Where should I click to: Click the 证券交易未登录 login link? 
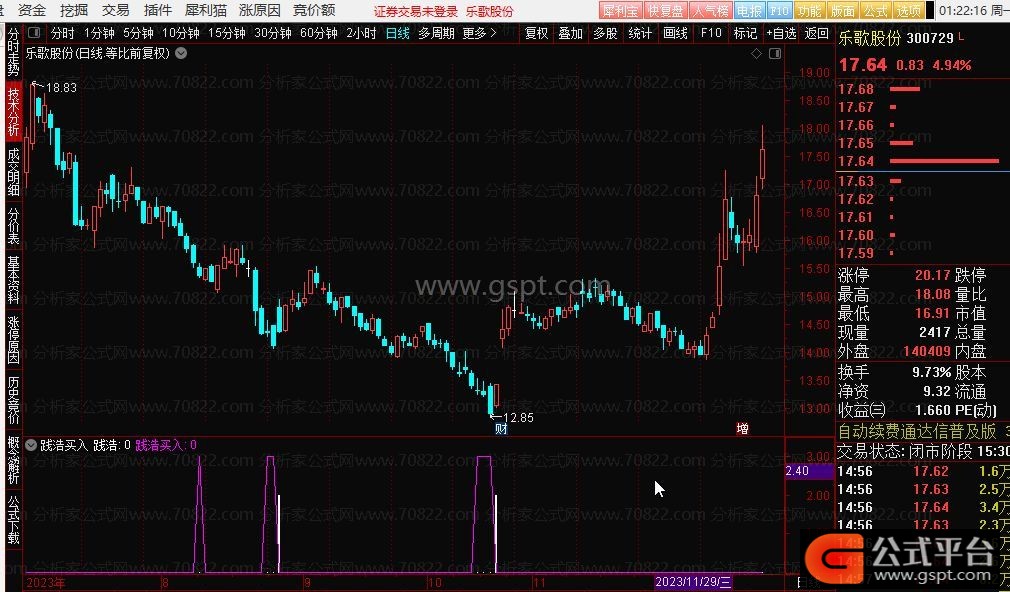(x=415, y=12)
